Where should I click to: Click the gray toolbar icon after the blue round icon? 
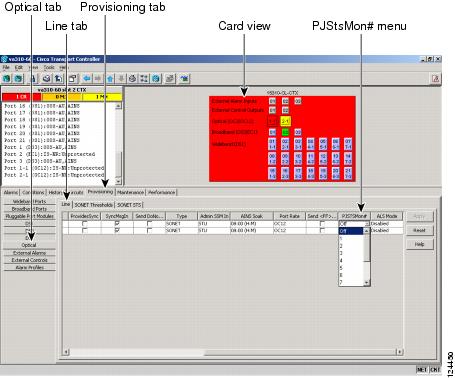(170, 79)
